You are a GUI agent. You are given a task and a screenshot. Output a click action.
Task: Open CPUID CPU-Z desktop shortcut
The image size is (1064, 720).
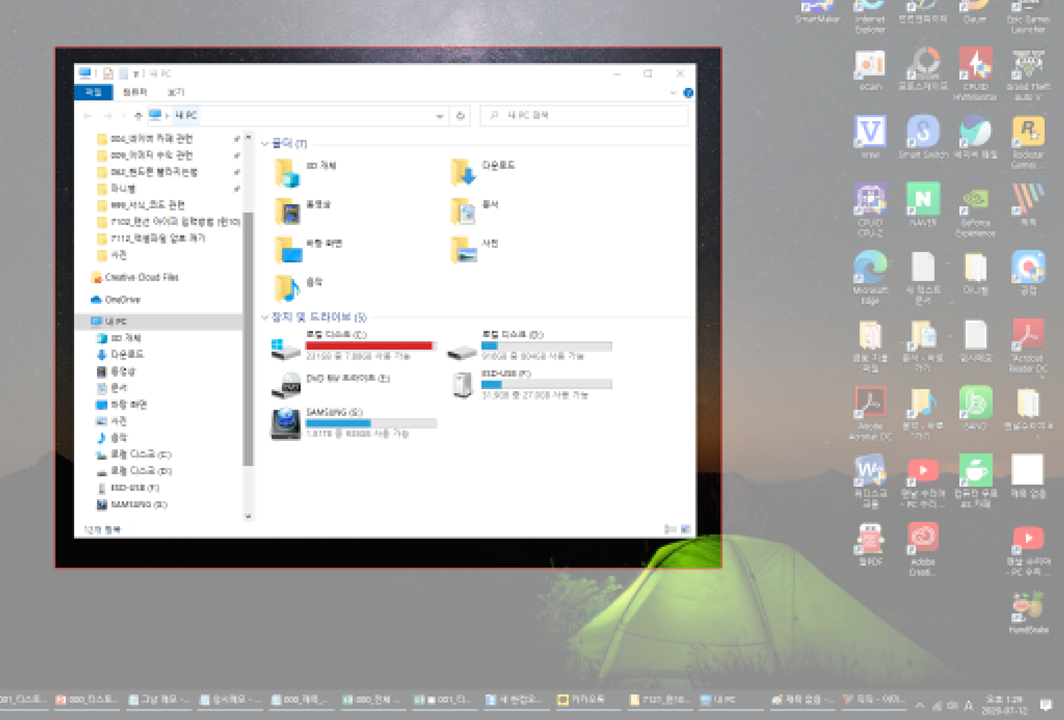tap(870, 210)
